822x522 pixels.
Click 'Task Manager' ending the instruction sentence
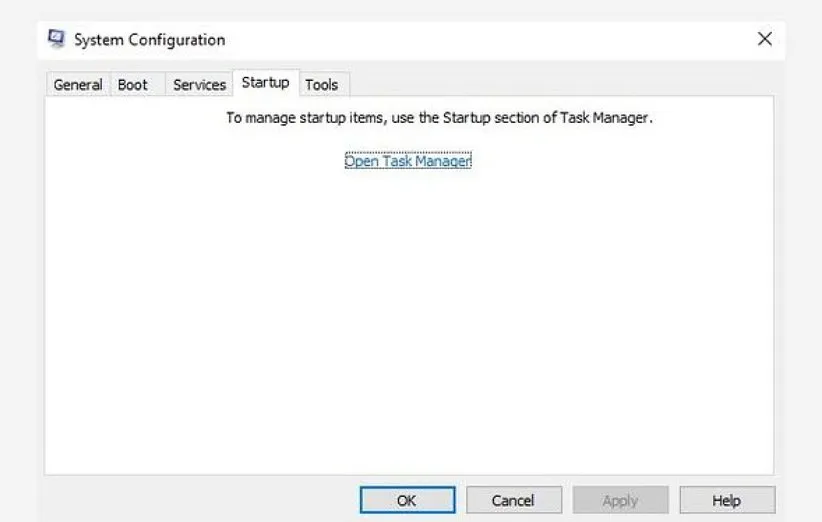609,118
